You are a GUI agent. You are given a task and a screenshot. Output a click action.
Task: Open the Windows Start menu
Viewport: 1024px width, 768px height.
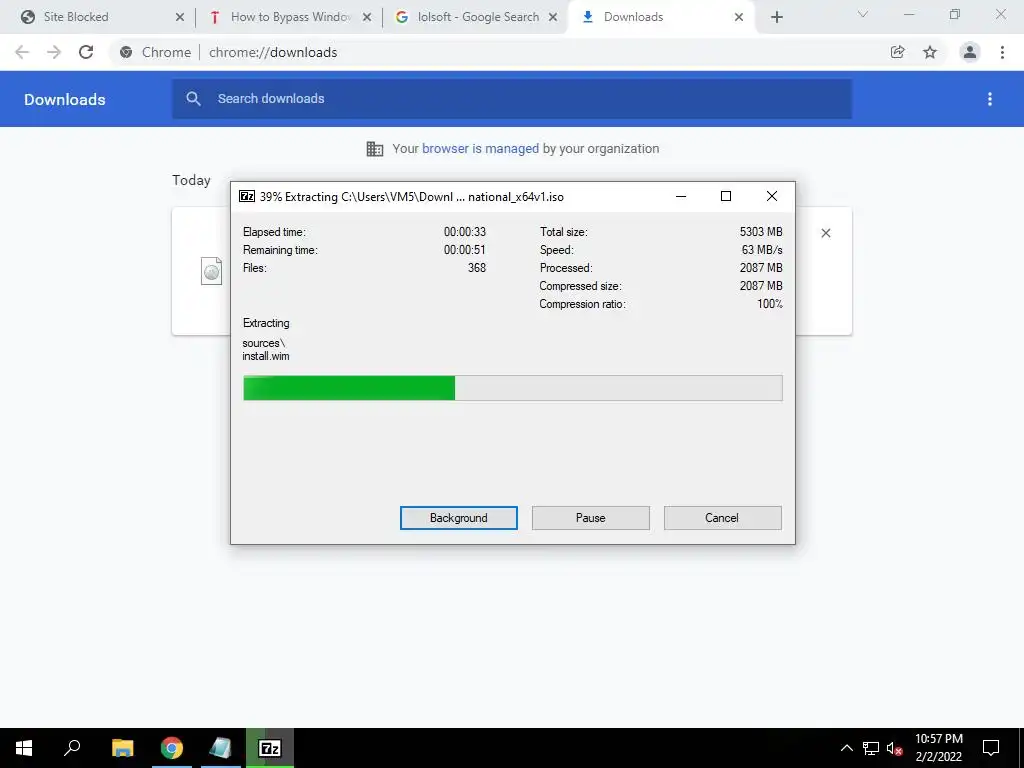(x=24, y=748)
